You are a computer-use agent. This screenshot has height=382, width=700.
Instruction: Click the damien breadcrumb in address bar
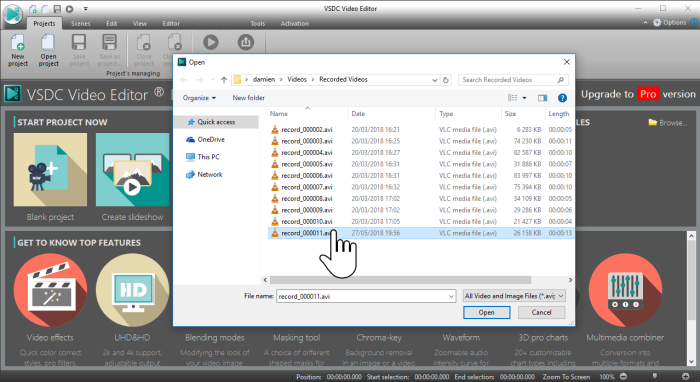(x=264, y=79)
